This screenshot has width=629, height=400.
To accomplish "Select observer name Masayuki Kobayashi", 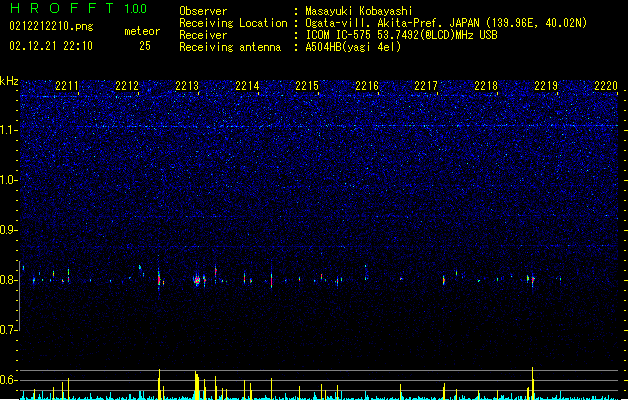I will 359,11.
